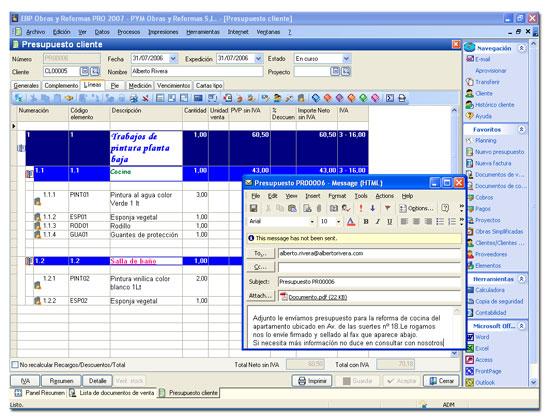Open Cobros in Favoritos
This screenshot has width=550, height=419.
pos(484,197)
